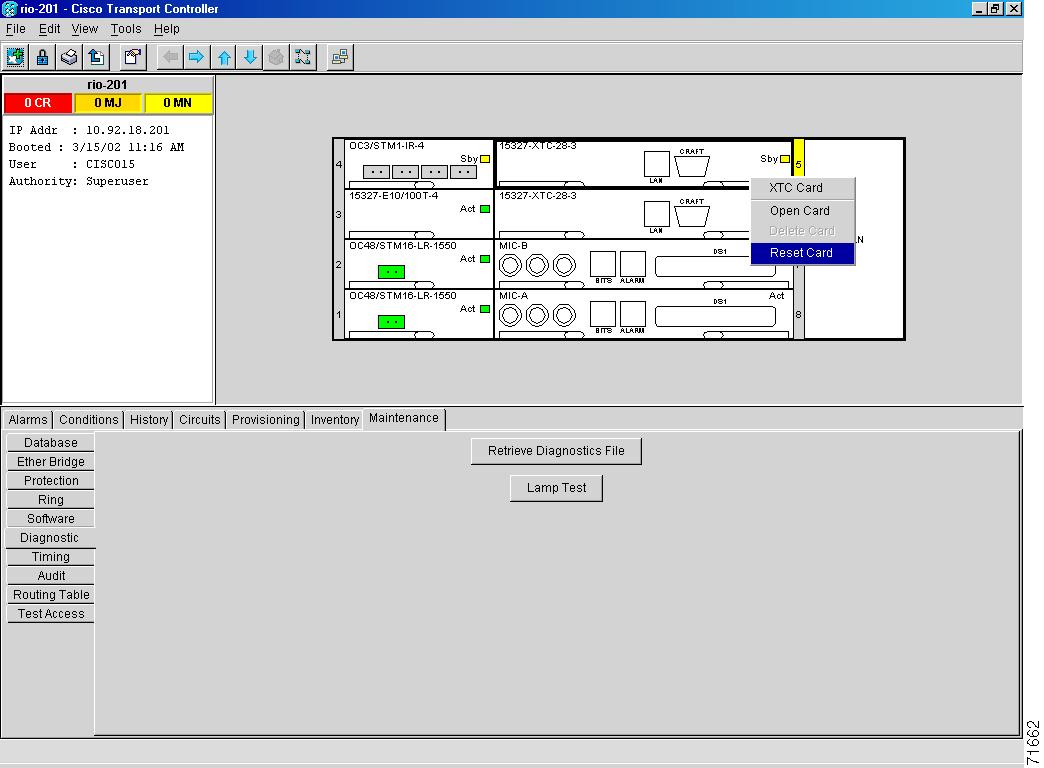This screenshot has height=768, width=1044.
Task: Click green Act indicator on E10/100T-4 card
Action: coord(485,208)
